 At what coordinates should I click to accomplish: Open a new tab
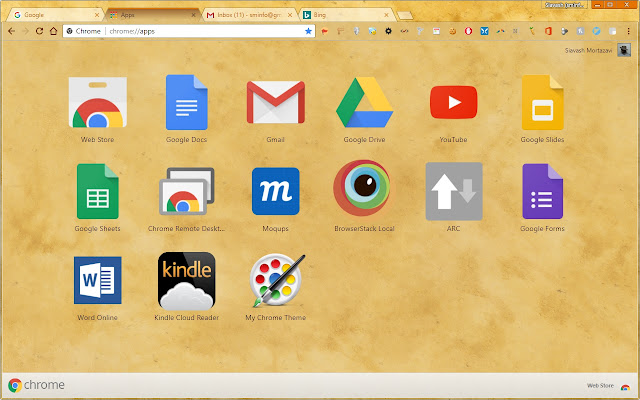405,16
